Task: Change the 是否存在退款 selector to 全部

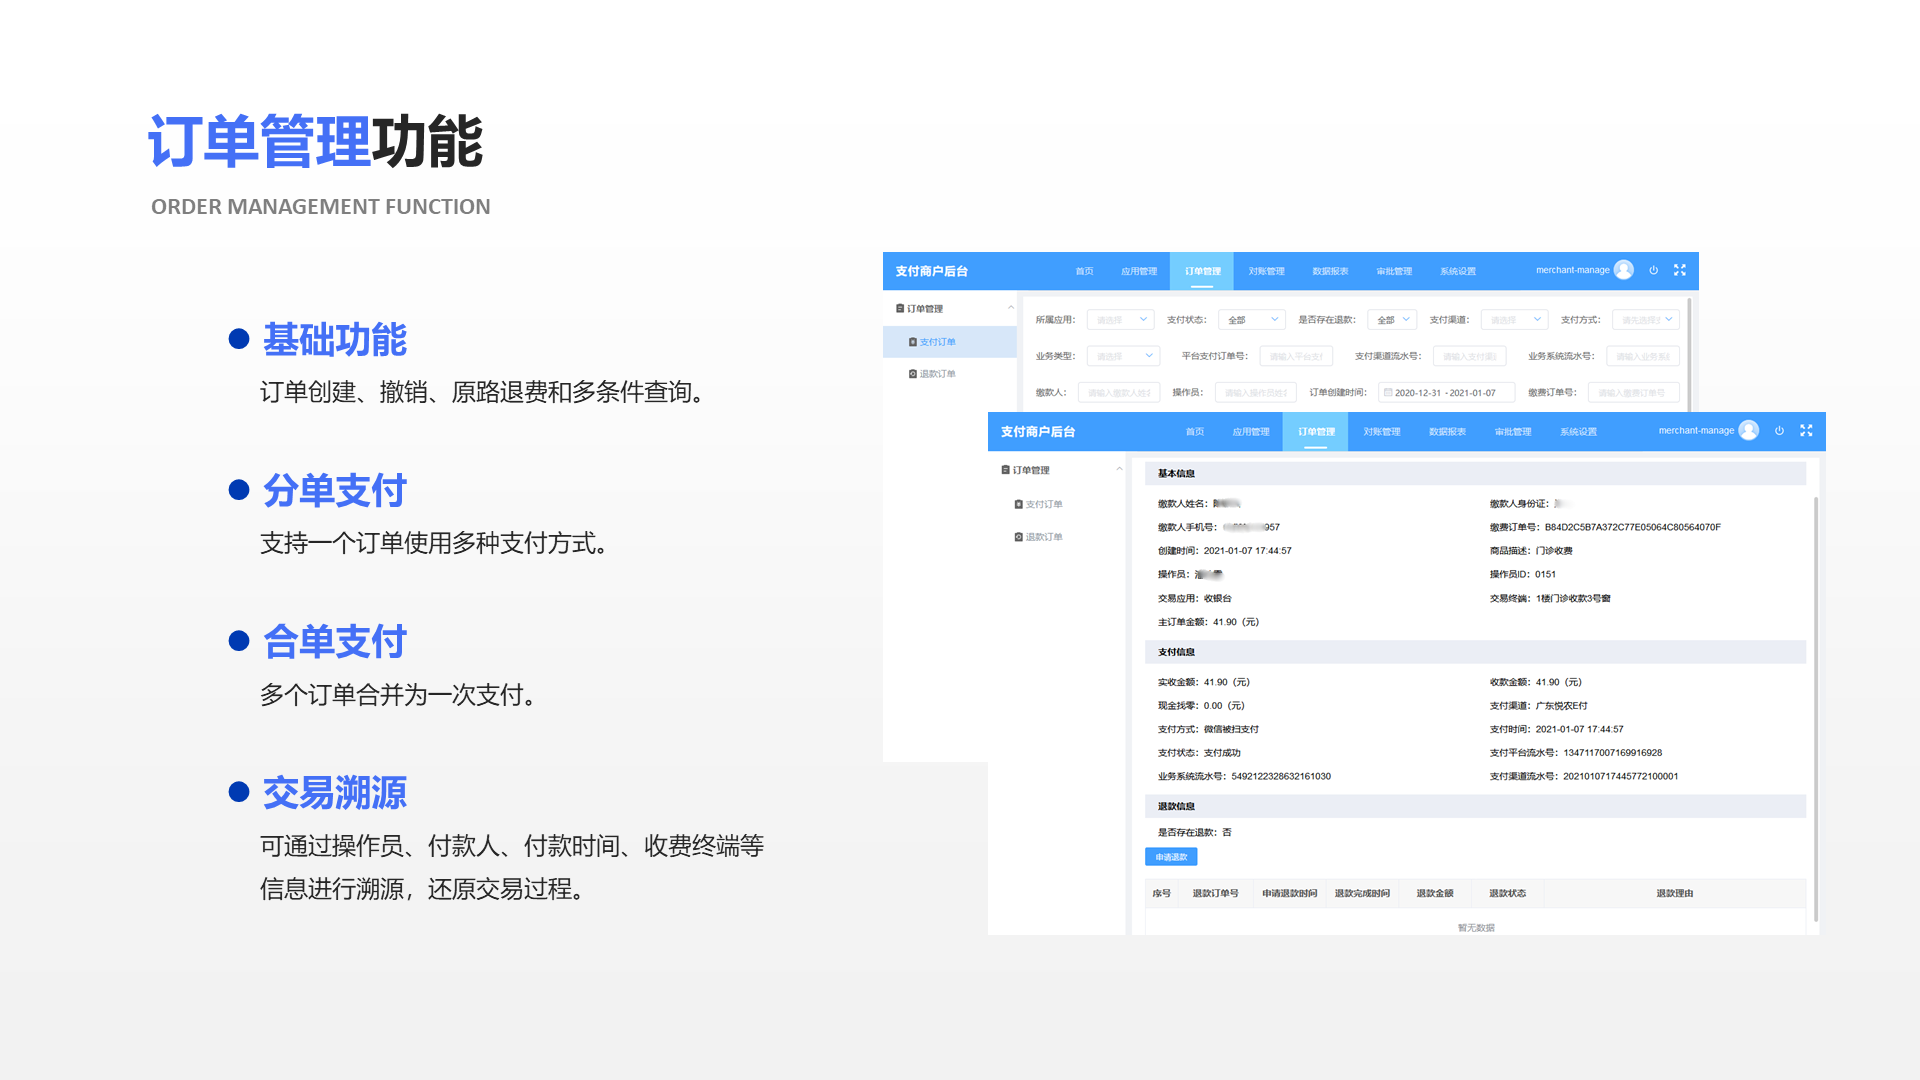Action: [x=1391, y=319]
